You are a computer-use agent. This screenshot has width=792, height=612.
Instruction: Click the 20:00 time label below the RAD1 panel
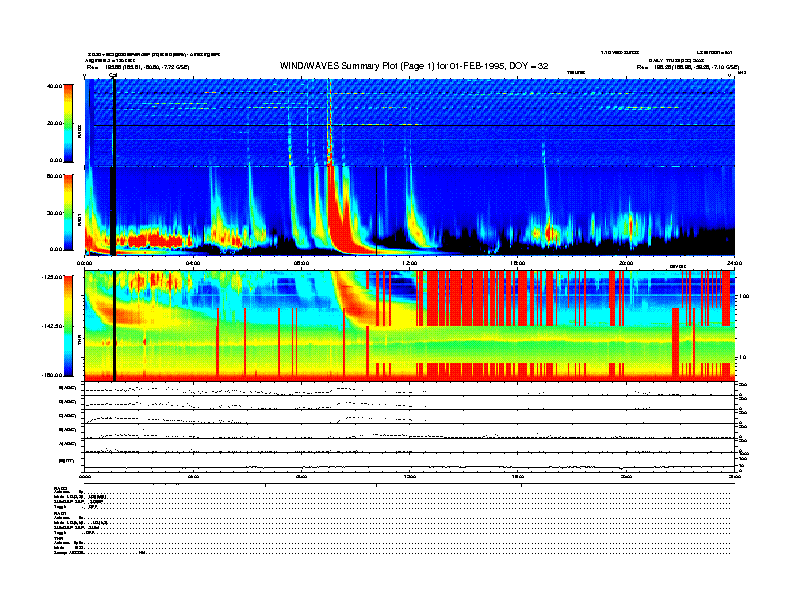pyautogui.click(x=626, y=263)
